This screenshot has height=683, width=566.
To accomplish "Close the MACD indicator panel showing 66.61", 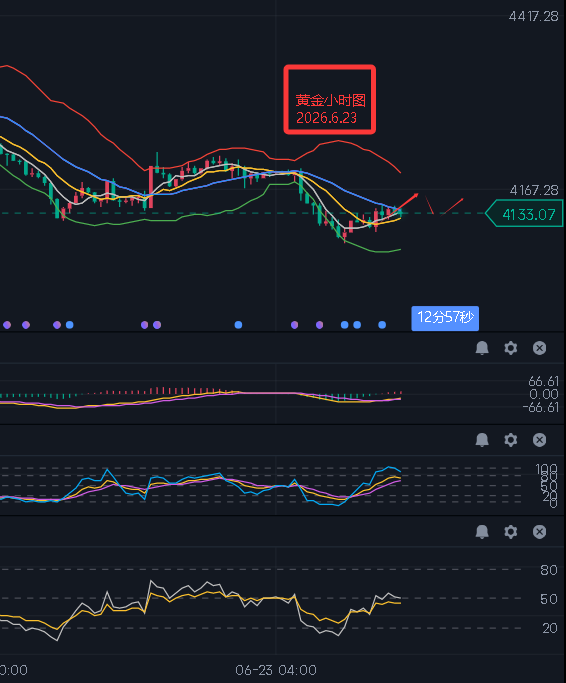I will (539, 348).
